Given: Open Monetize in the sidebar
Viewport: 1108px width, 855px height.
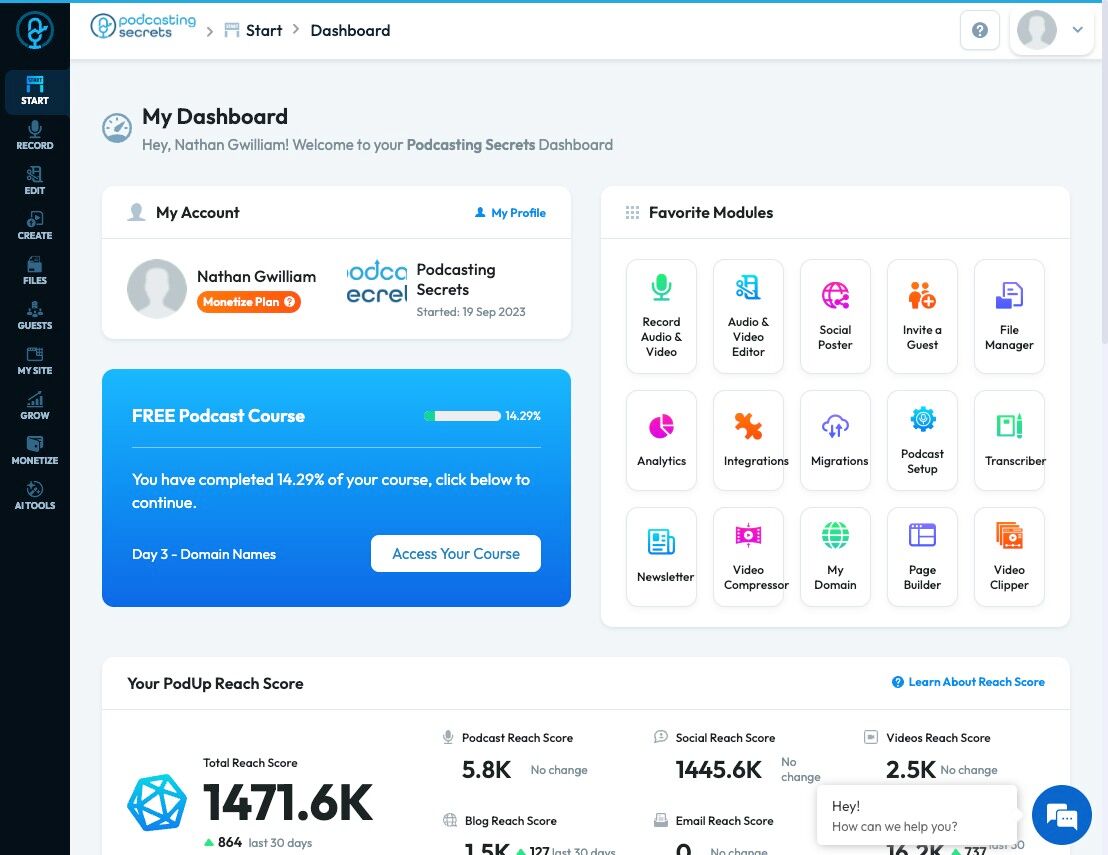Looking at the screenshot, I should (x=35, y=452).
